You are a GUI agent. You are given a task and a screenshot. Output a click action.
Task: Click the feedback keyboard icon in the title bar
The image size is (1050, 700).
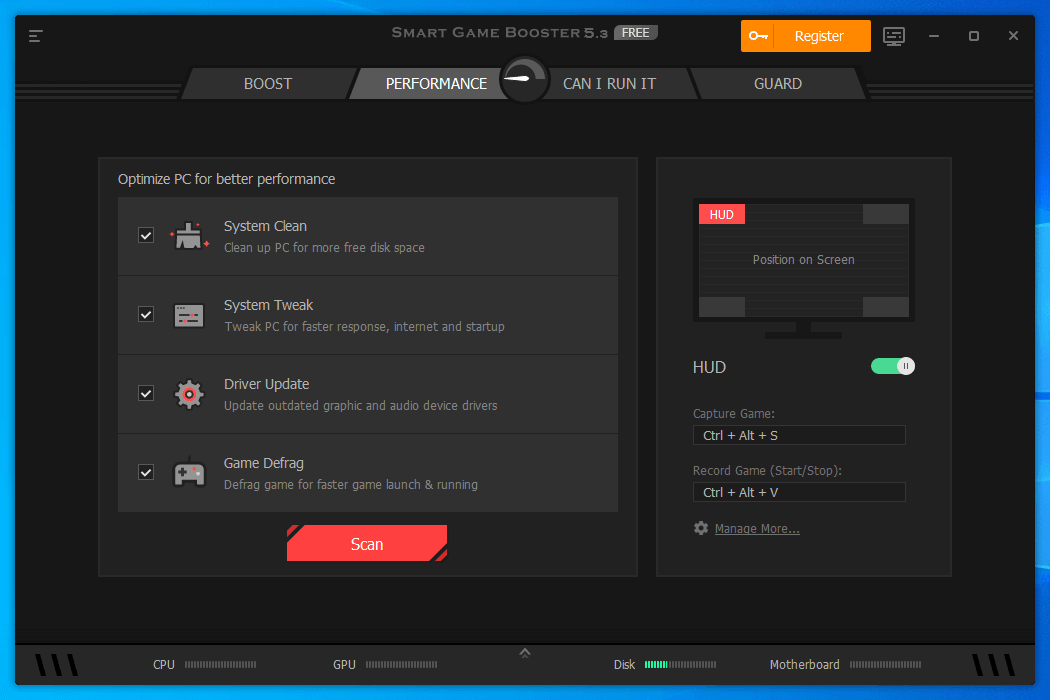coord(894,36)
